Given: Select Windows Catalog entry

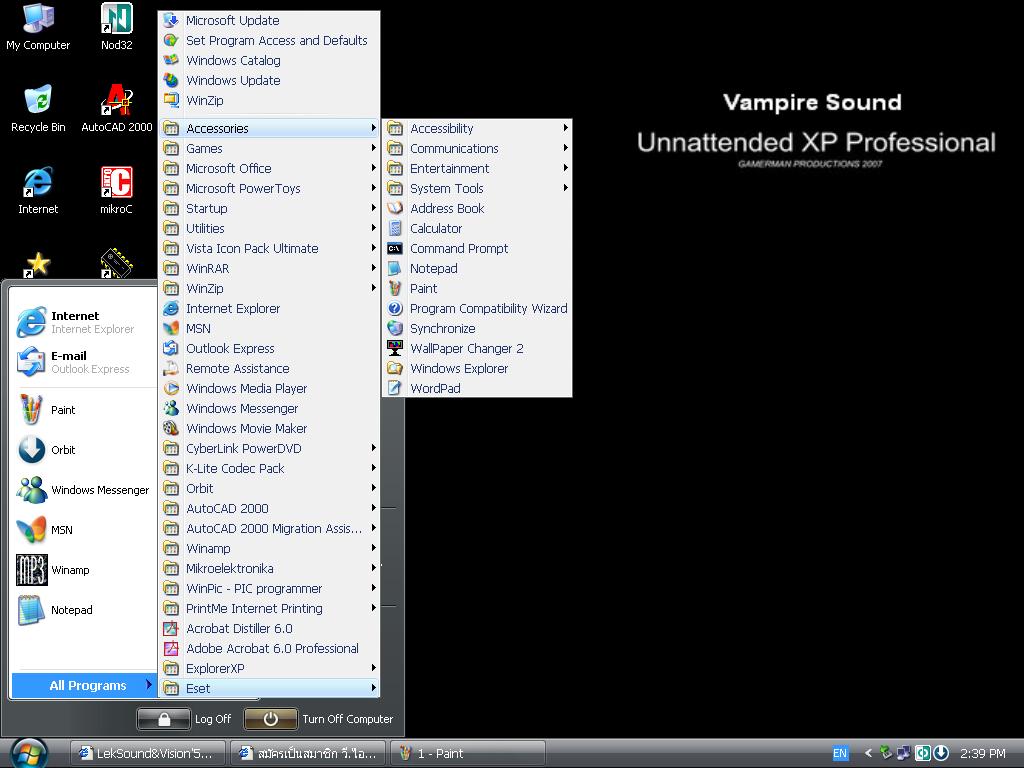Looking at the screenshot, I should click(x=269, y=61).
